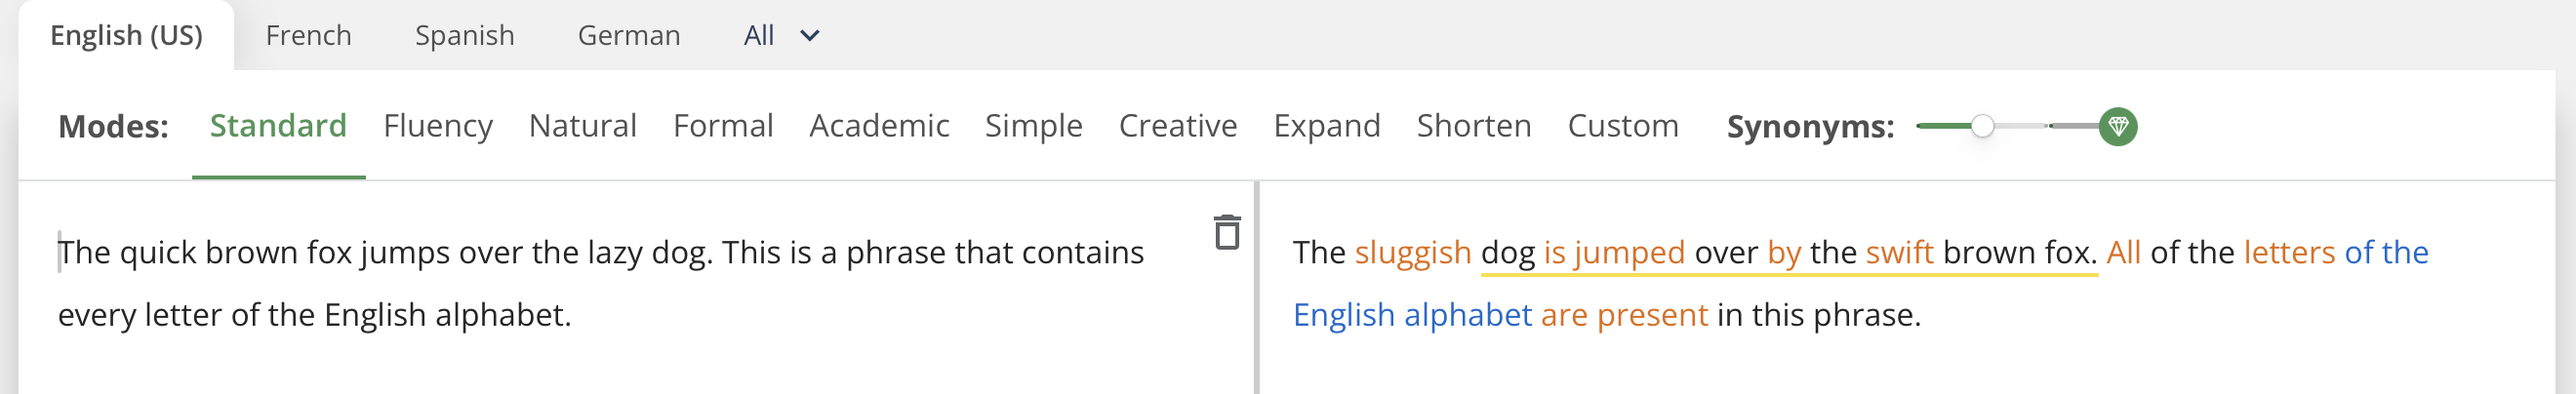Switch to Natural mode

tap(582, 127)
